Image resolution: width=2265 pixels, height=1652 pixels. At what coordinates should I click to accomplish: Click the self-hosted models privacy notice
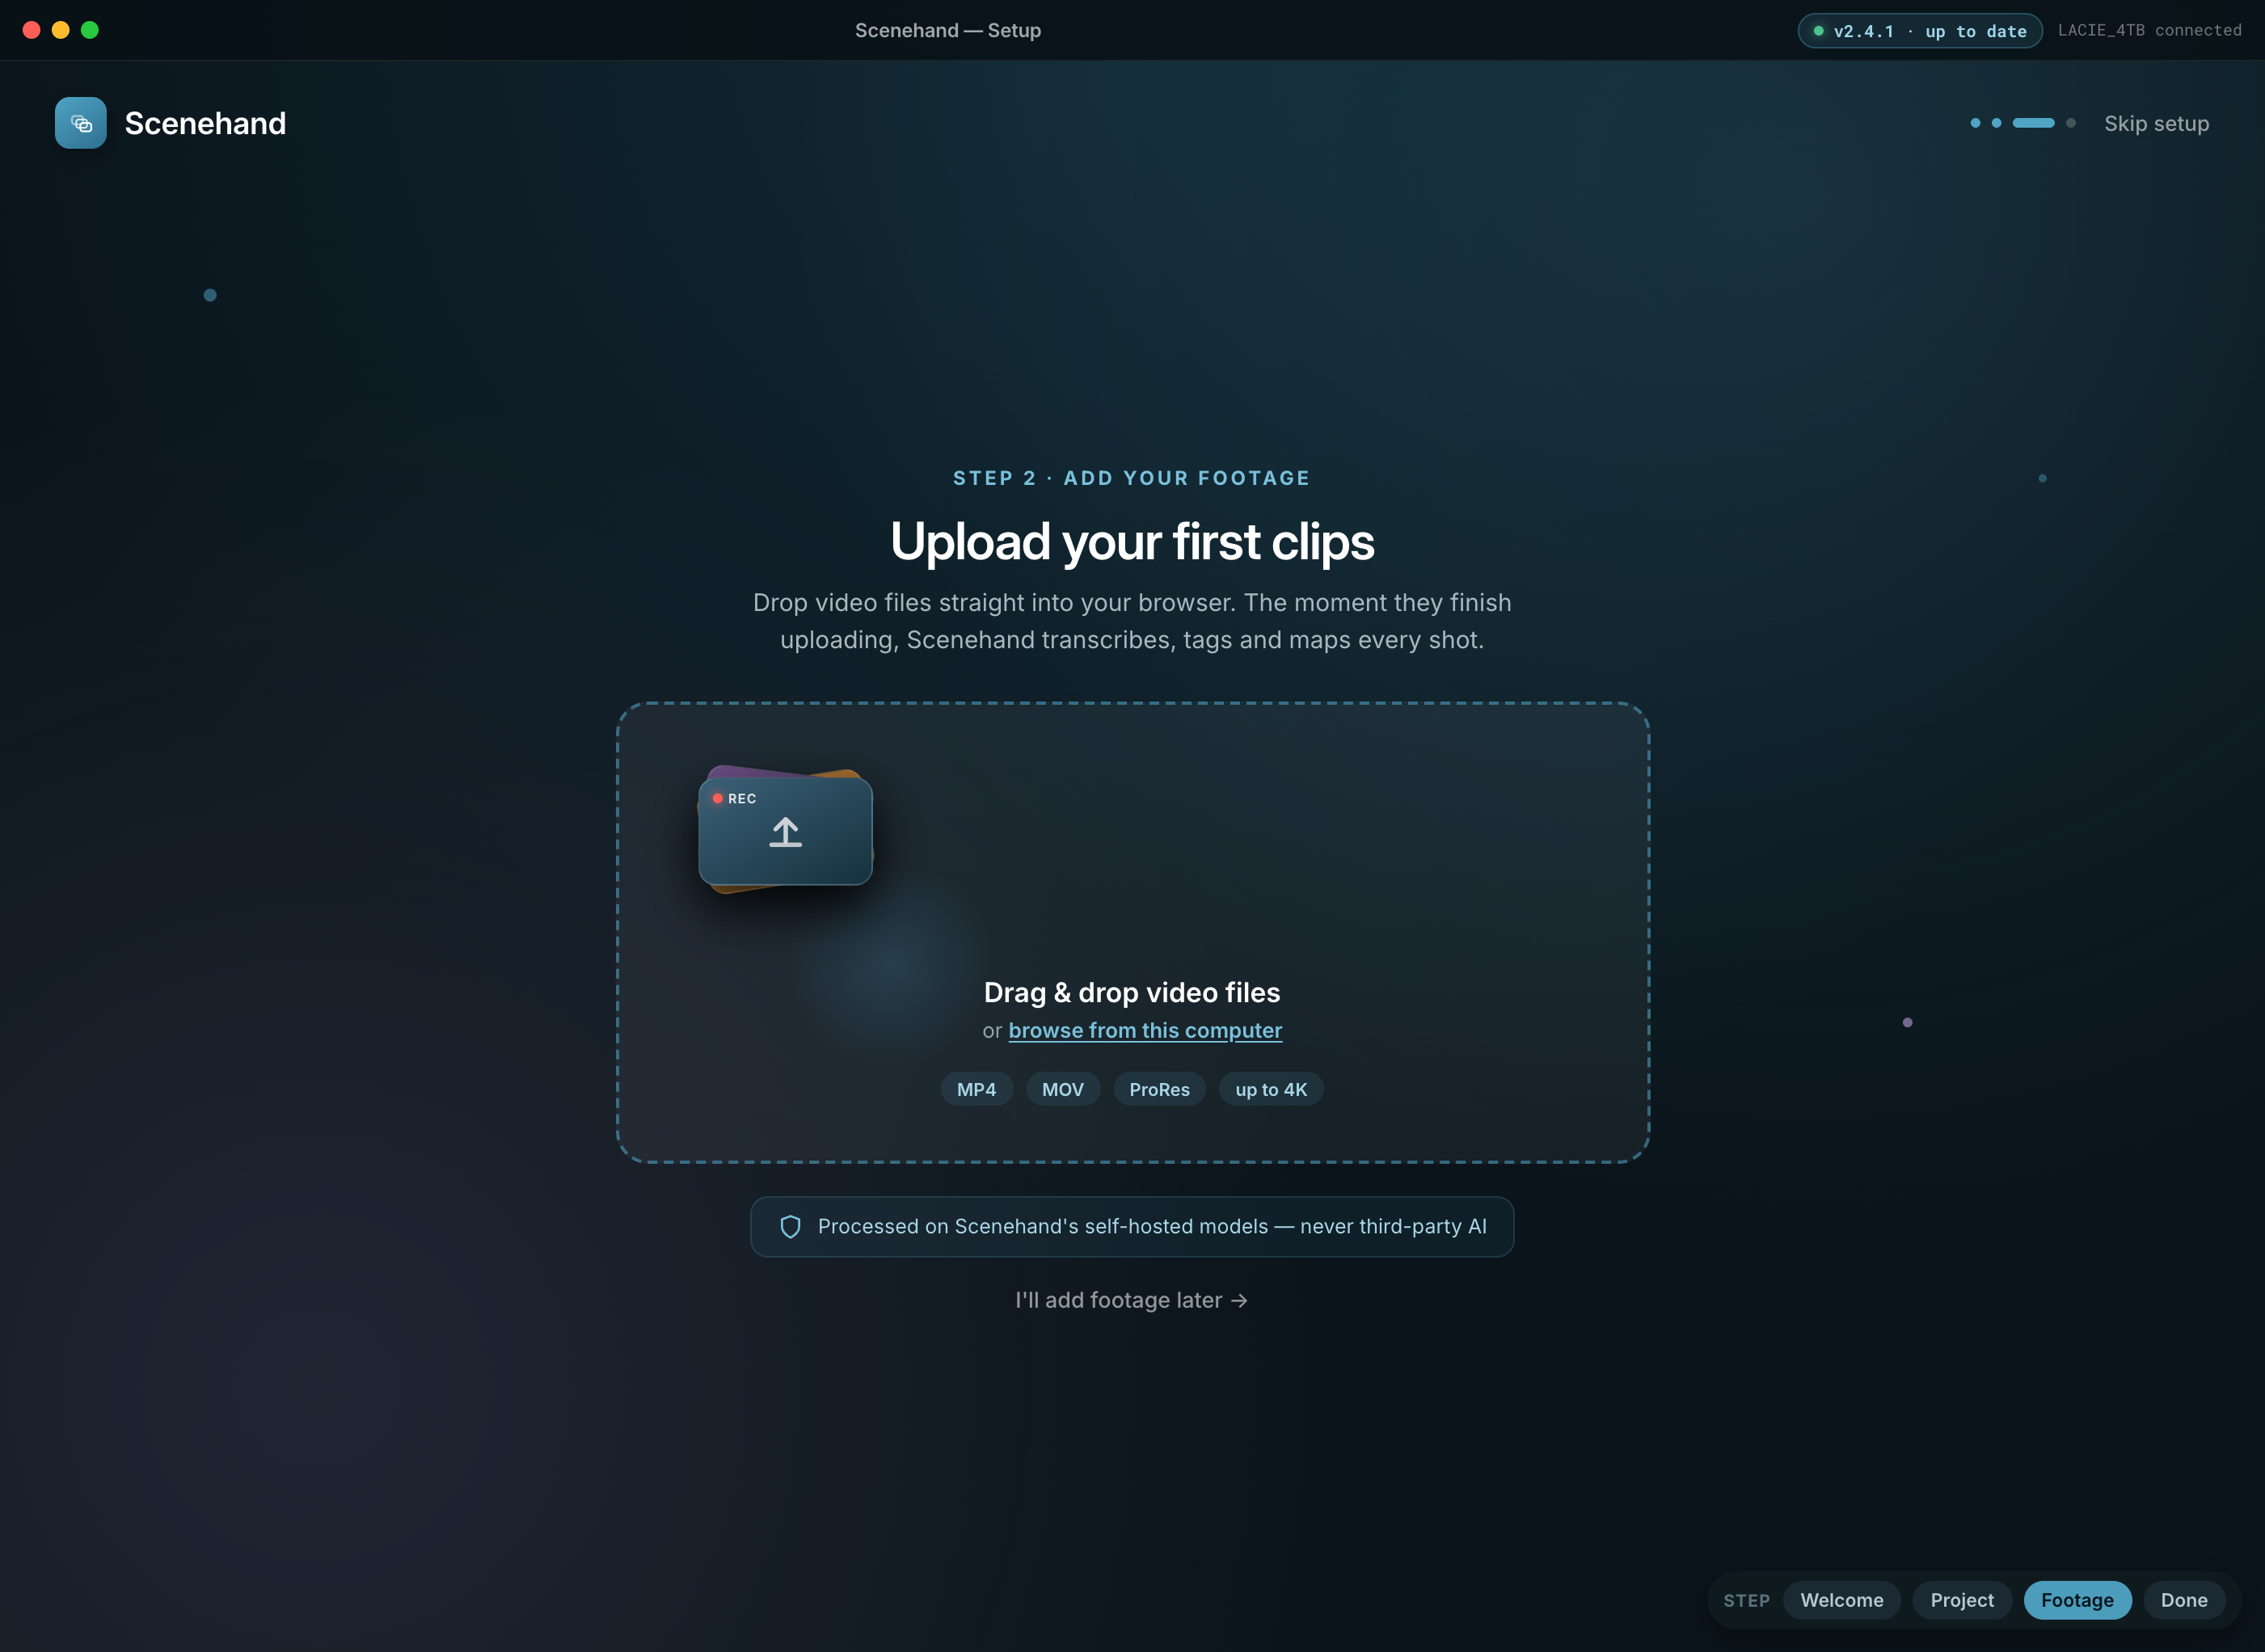(1132, 1227)
